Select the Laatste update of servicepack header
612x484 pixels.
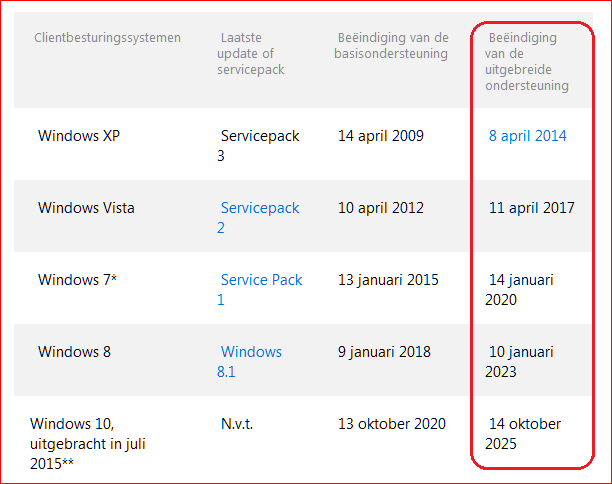251,54
